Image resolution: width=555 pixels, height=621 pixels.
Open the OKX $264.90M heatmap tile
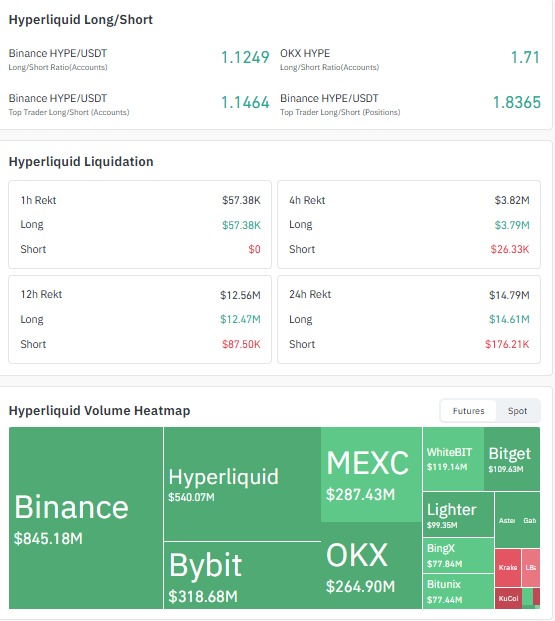coord(371,566)
